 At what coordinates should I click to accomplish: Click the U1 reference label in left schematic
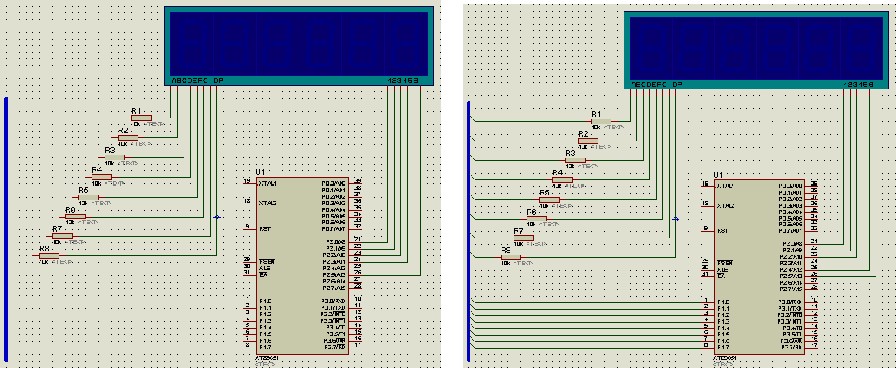(260, 172)
